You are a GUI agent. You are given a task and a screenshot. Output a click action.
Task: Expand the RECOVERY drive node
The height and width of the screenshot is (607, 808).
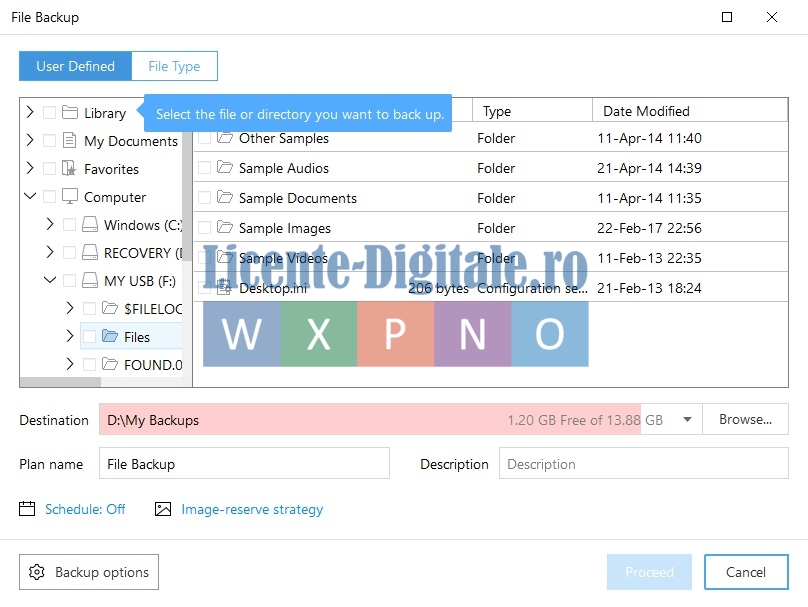tap(49, 252)
